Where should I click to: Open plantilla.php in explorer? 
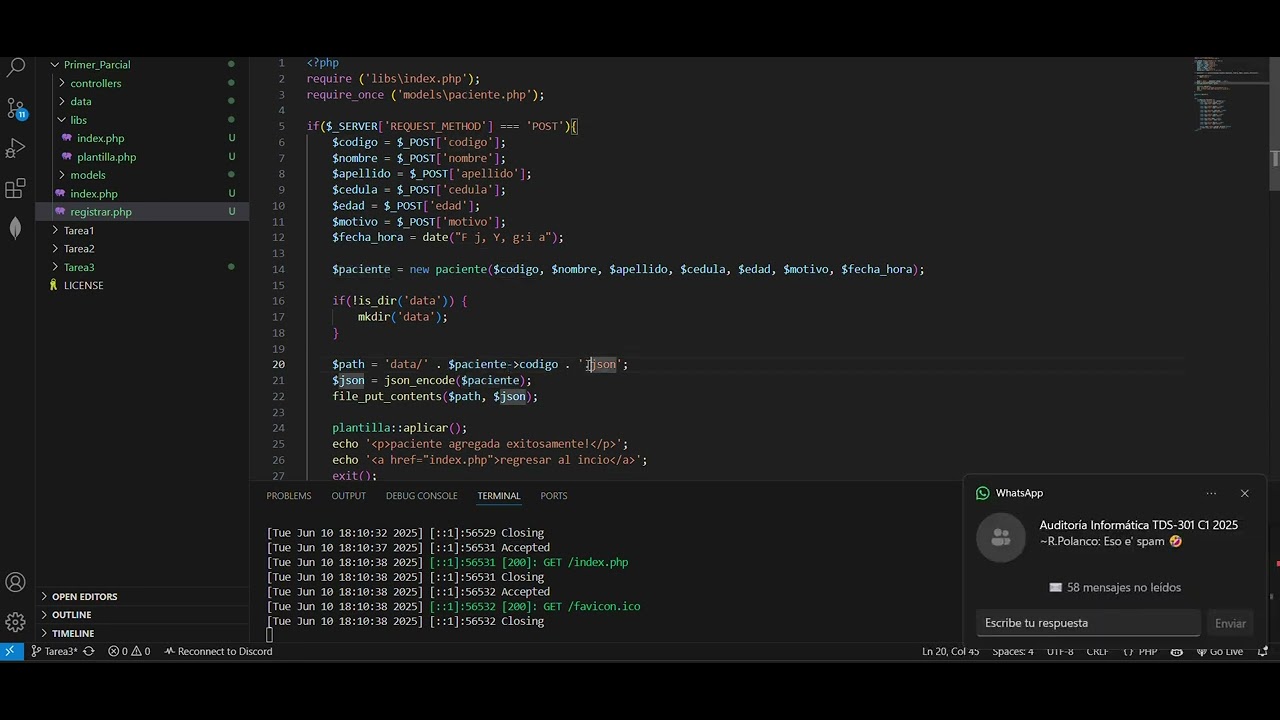pos(106,157)
